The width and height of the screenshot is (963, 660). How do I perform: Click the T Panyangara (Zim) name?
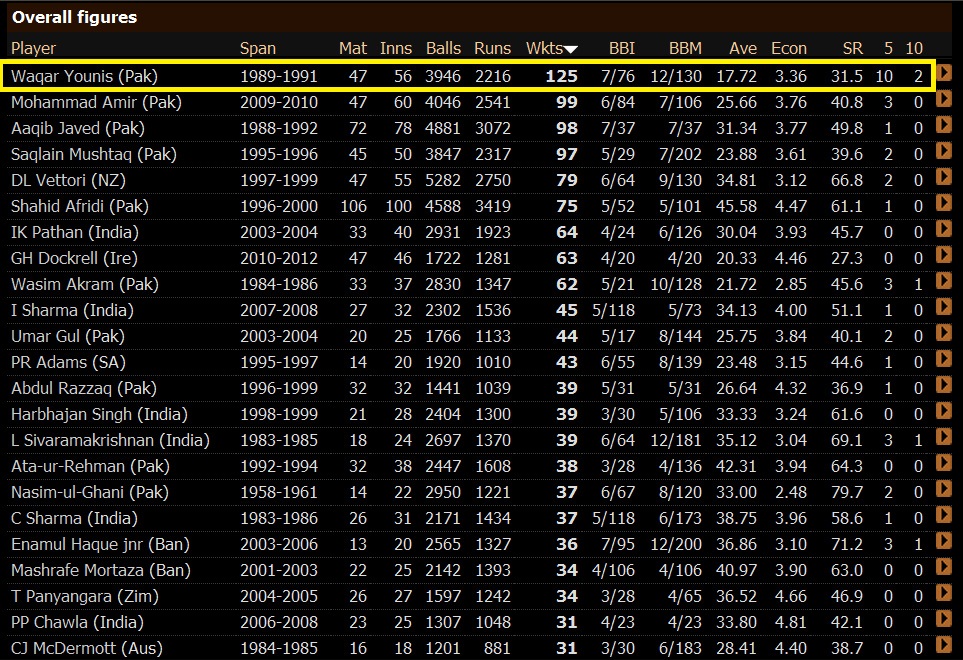(85, 596)
